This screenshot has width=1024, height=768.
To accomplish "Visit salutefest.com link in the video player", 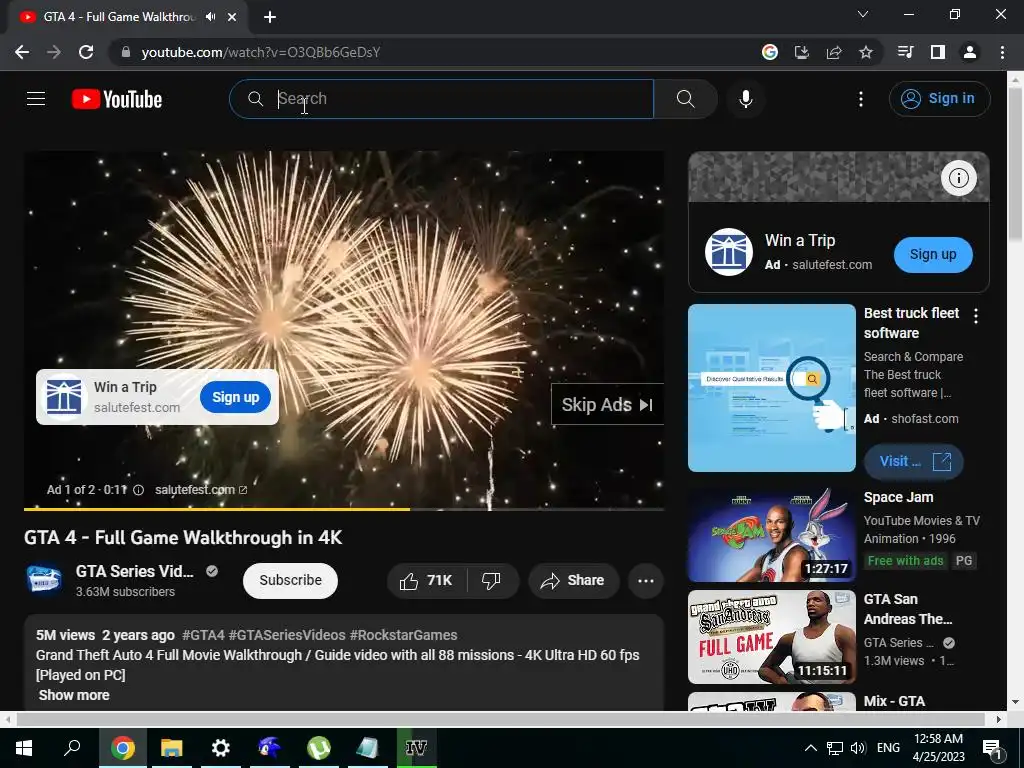I will [x=201, y=490].
